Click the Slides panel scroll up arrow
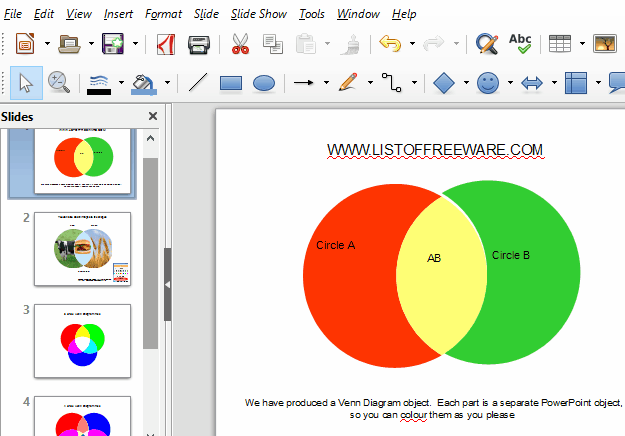 click(150, 139)
